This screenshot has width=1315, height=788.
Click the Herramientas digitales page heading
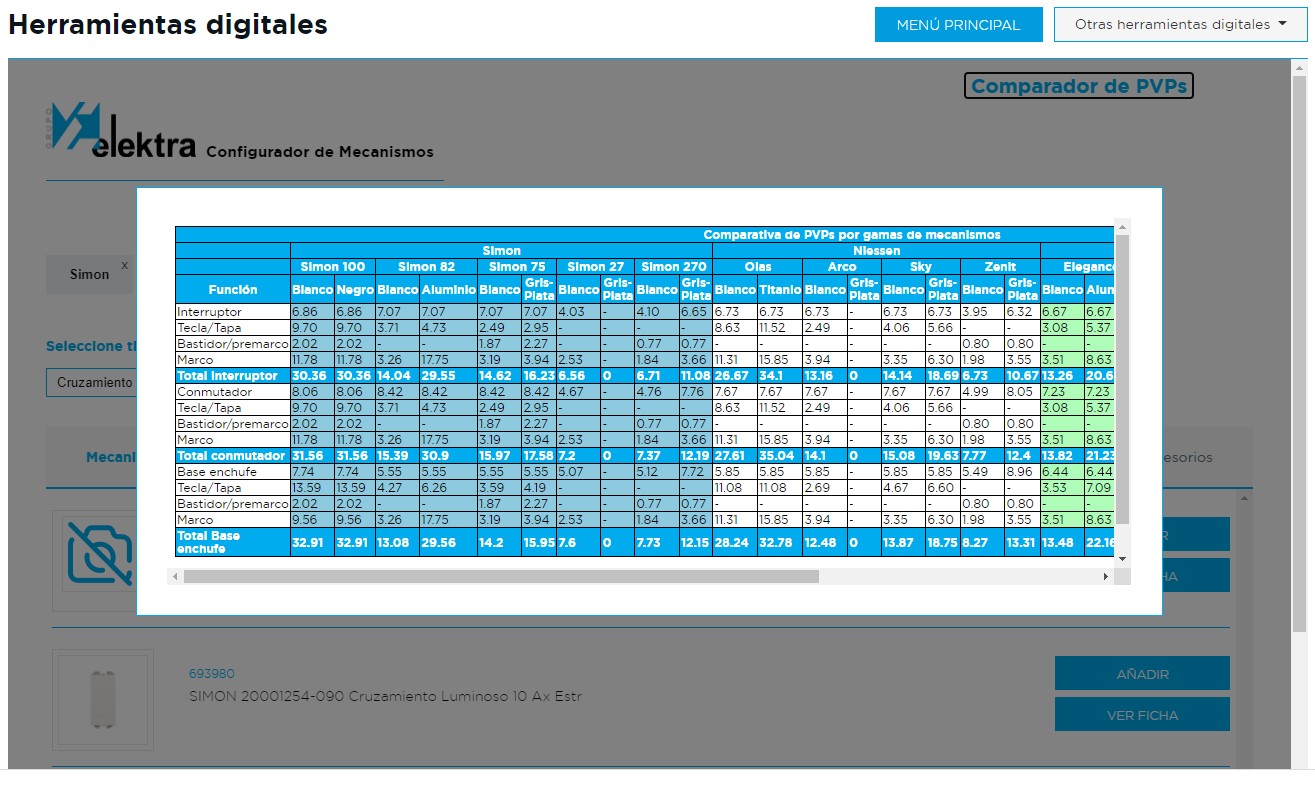(168, 25)
